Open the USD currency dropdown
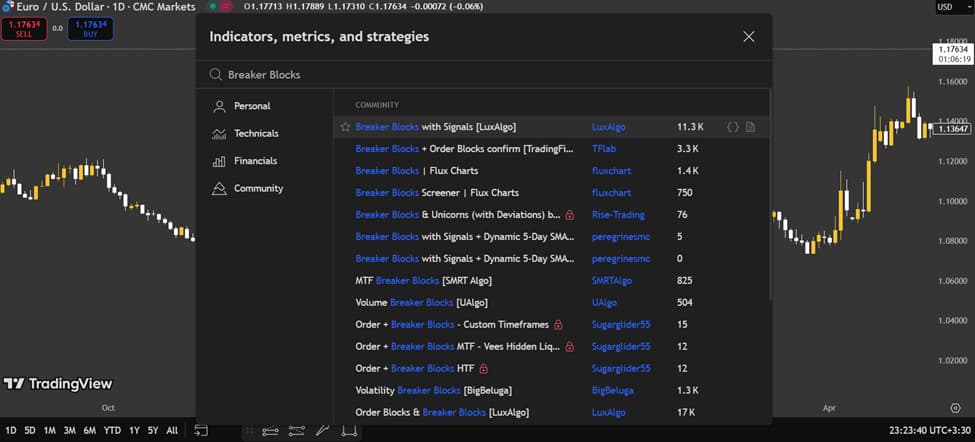975x442 pixels. pyautogui.click(x=945, y=7)
